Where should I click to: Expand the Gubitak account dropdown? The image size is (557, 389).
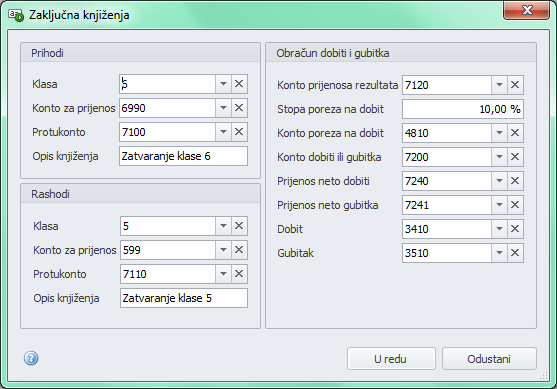(x=499, y=253)
